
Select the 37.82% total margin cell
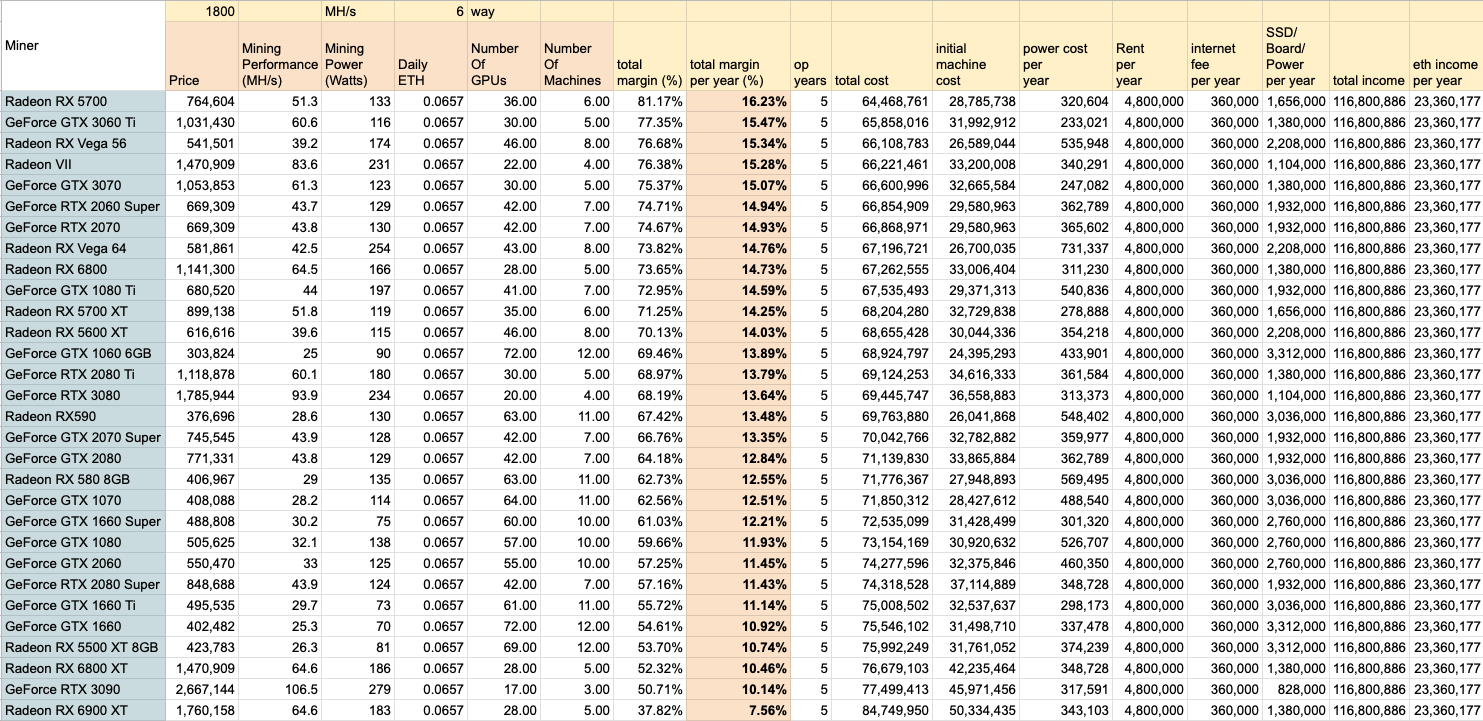650,710
